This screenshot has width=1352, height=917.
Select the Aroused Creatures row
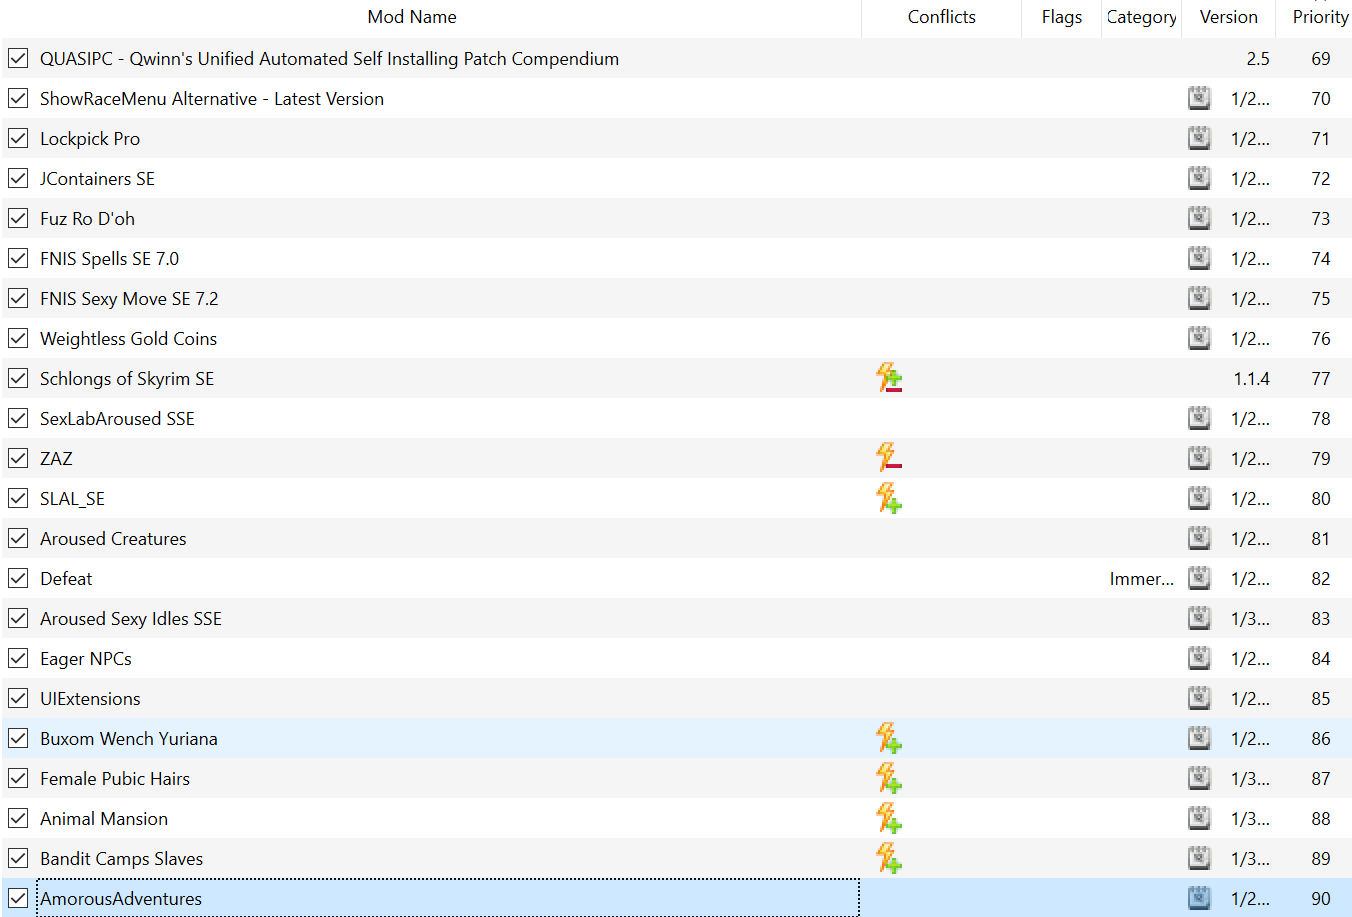[x=676, y=538]
